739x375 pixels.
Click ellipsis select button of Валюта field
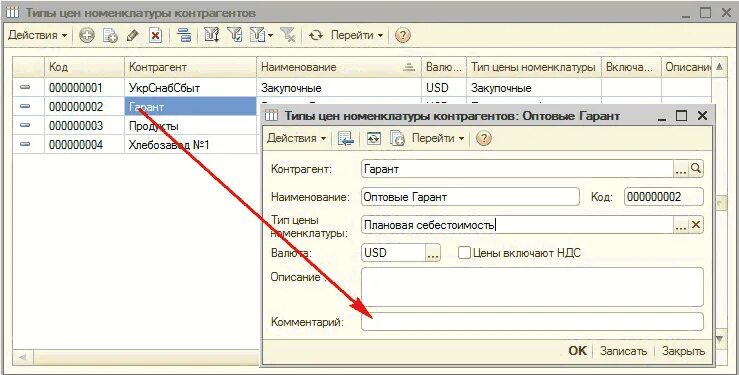tap(433, 253)
